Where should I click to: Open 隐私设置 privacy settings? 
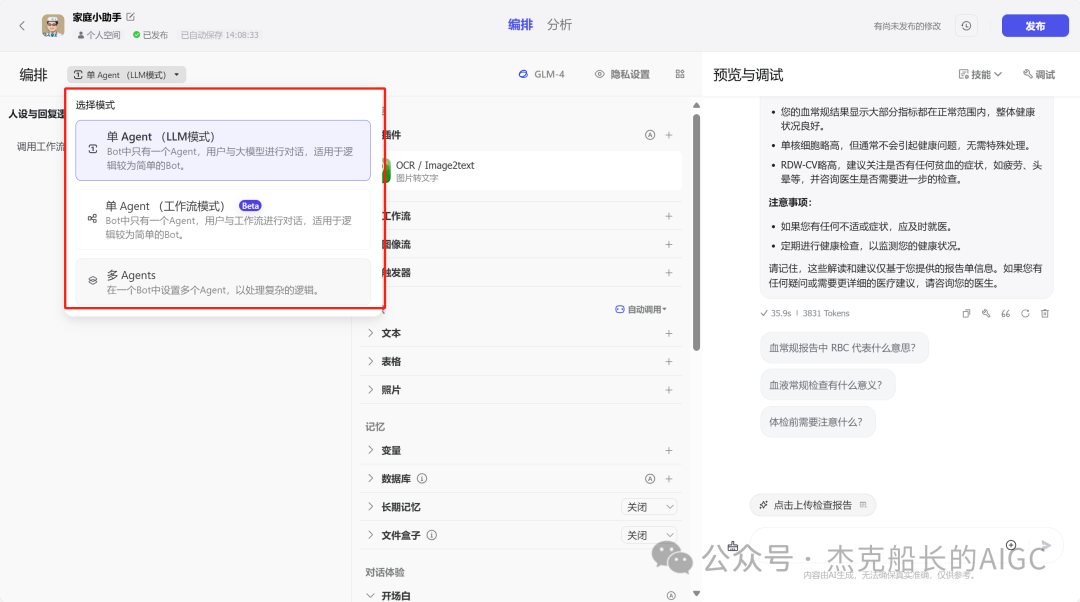622,74
